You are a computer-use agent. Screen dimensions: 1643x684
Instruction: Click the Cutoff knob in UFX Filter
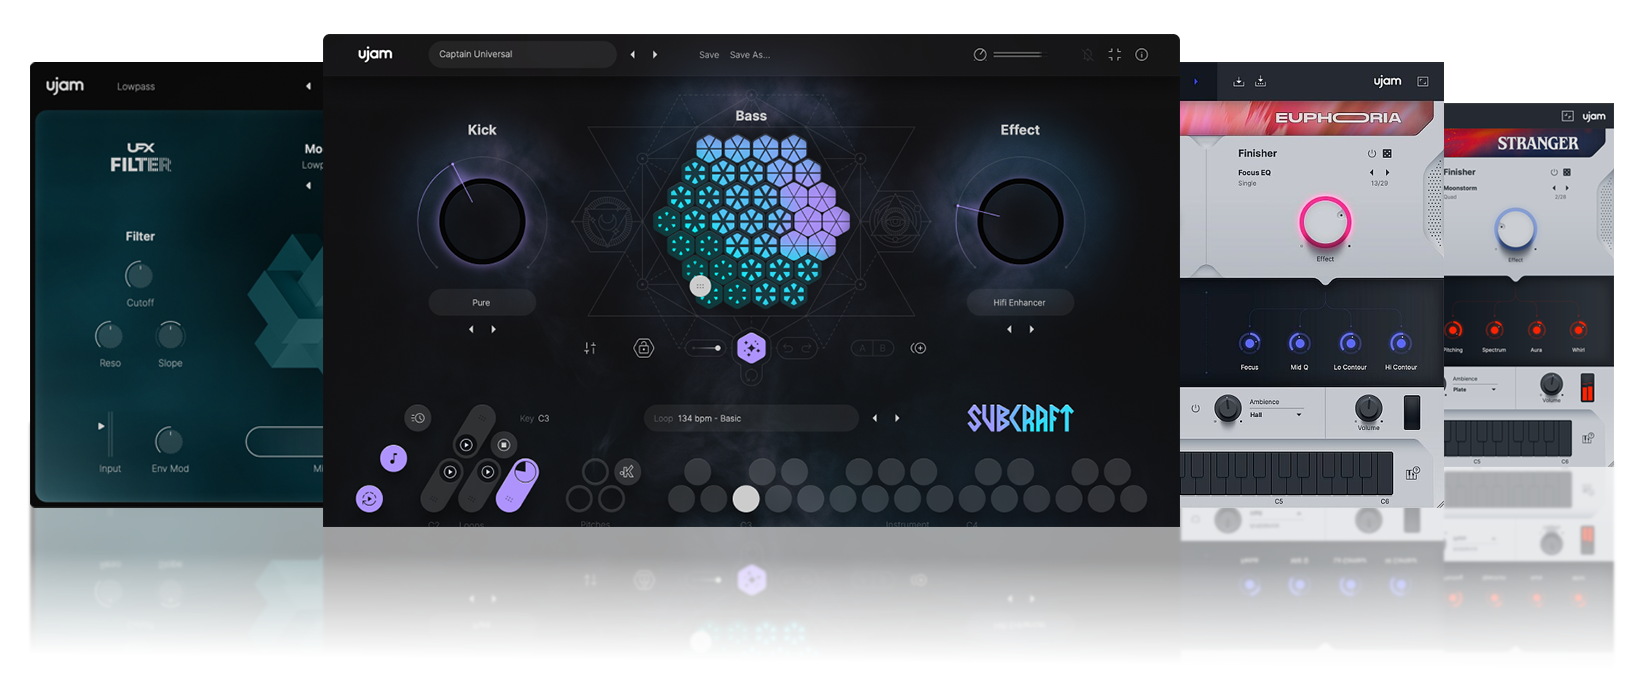pos(139,275)
